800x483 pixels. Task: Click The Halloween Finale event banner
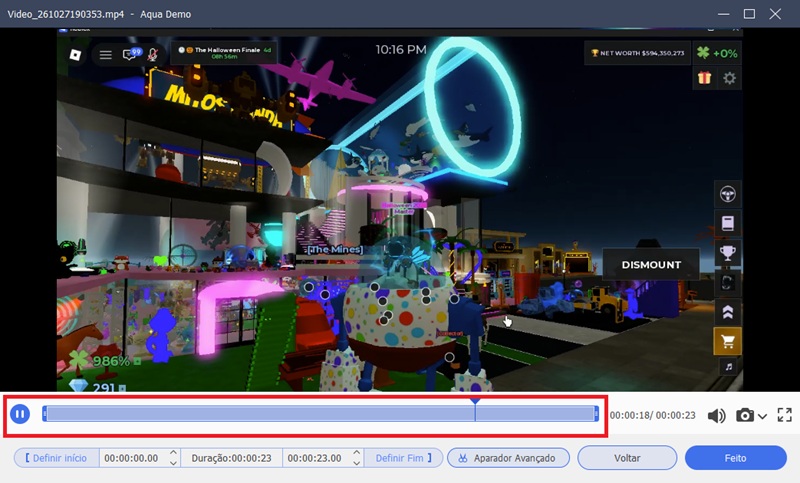[x=224, y=53]
